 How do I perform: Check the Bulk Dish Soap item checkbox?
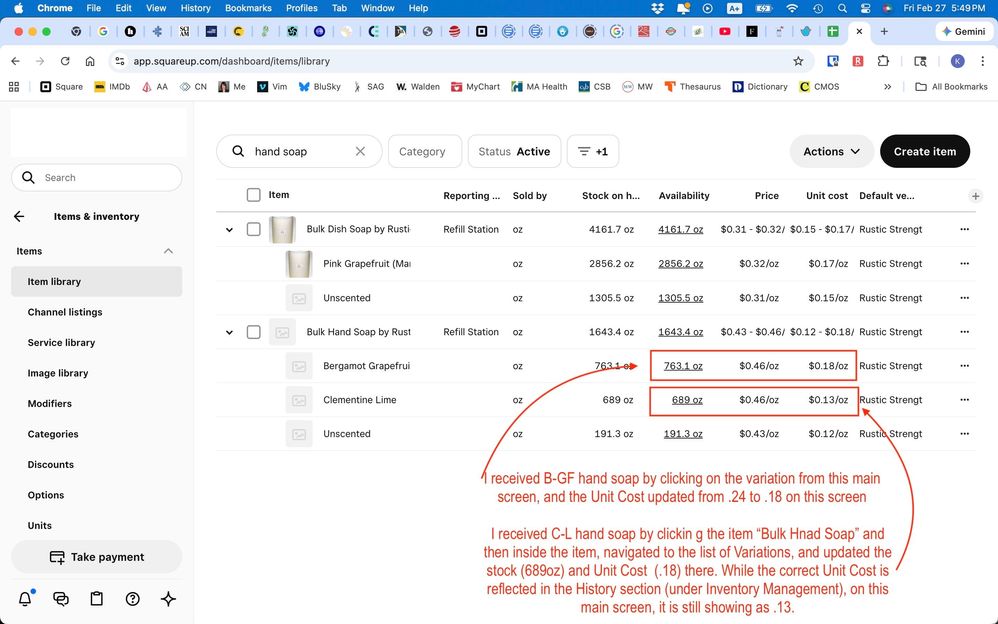(x=253, y=229)
